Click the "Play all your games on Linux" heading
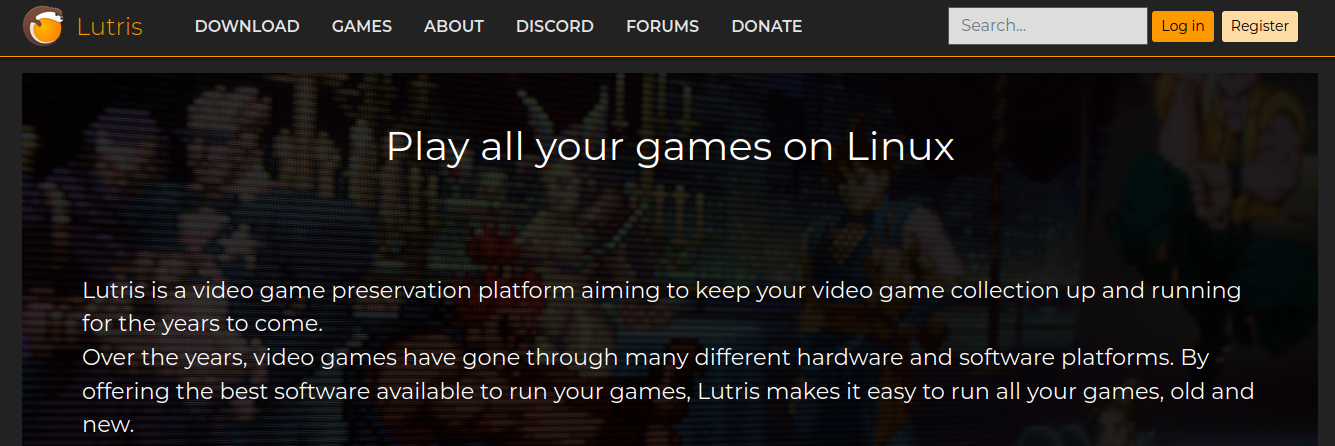This screenshot has width=1335, height=446. [x=670, y=147]
